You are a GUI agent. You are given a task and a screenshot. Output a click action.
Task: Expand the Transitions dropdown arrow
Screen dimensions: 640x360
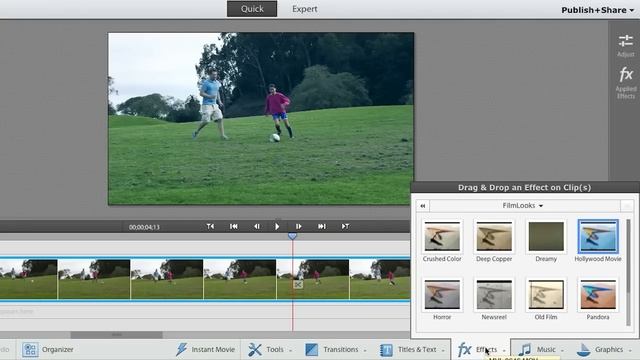point(365,351)
